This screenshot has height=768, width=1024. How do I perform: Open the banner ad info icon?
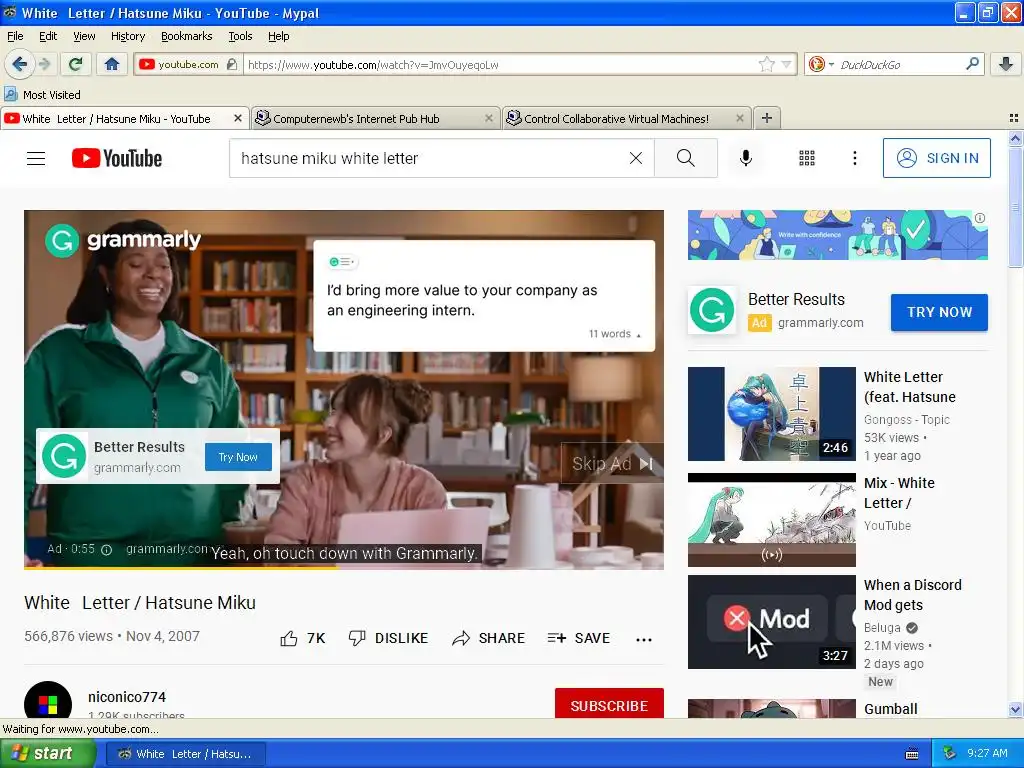980,218
